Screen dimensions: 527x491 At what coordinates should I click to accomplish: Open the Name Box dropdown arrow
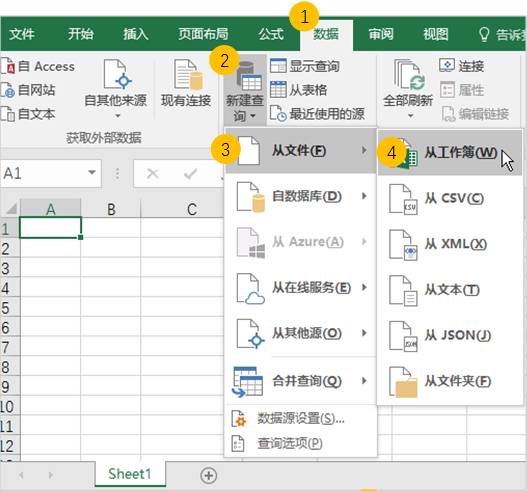(92, 173)
